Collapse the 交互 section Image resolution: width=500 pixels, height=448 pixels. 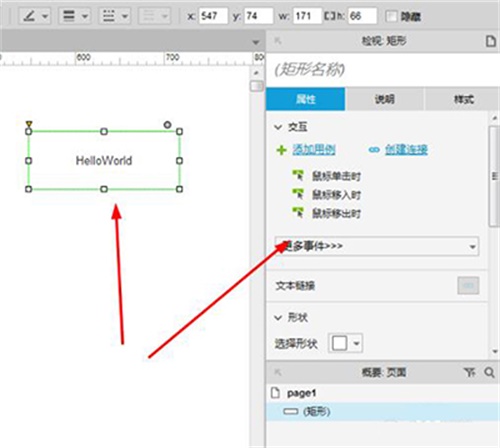click(278, 127)
